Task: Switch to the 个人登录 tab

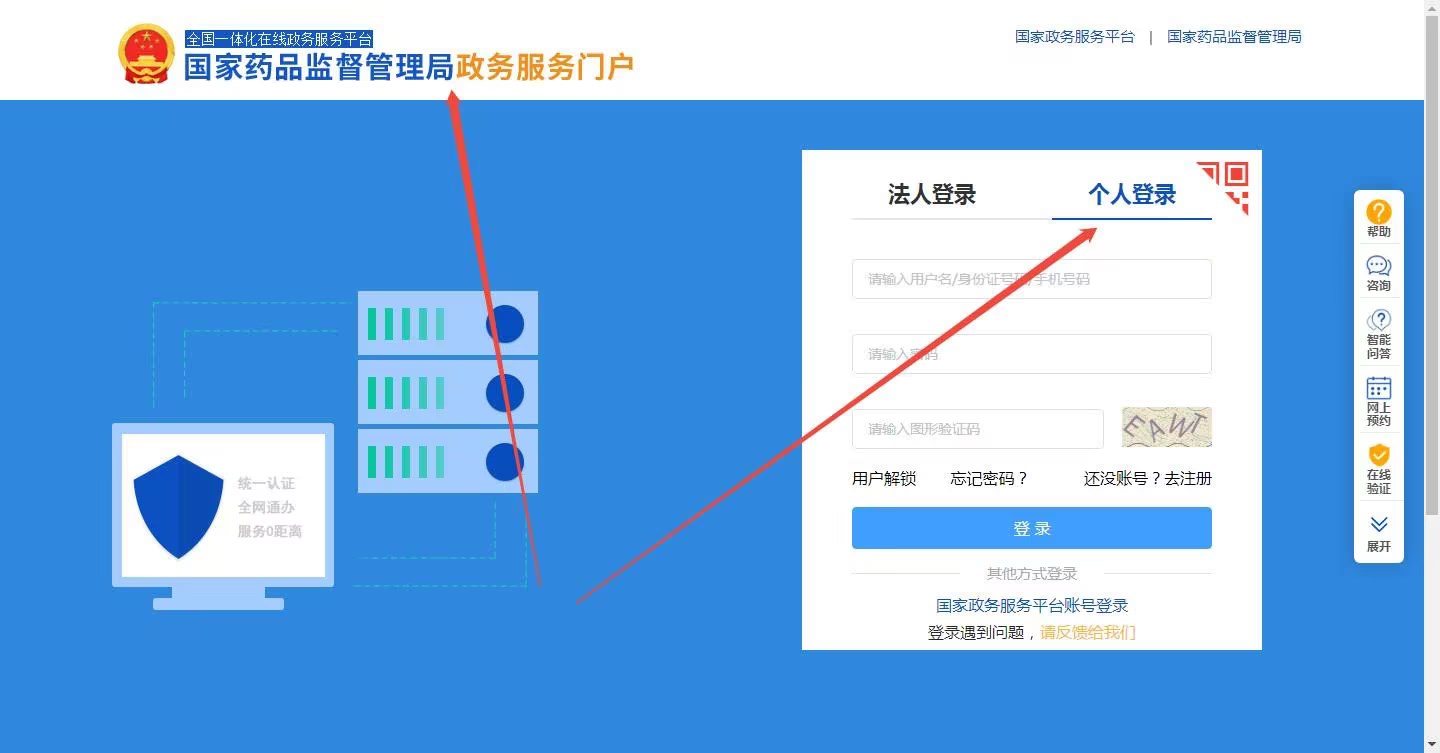Action: [x=1132, y=194]
